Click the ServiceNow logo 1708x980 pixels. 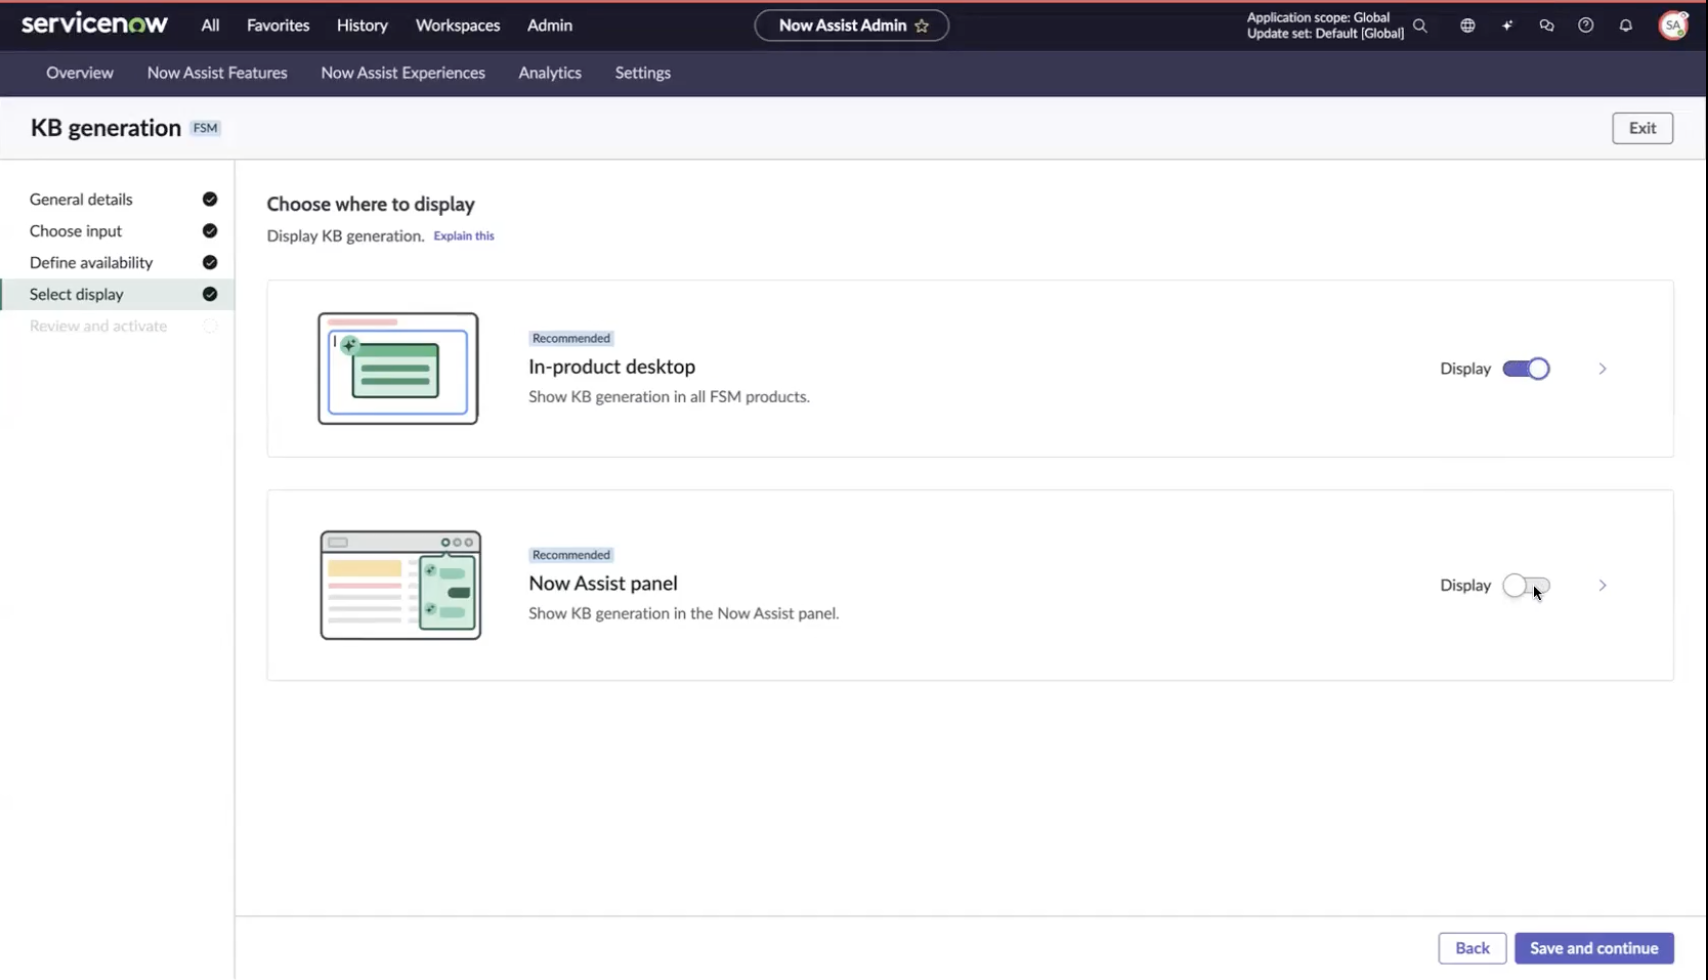click(x=95, y=24)
